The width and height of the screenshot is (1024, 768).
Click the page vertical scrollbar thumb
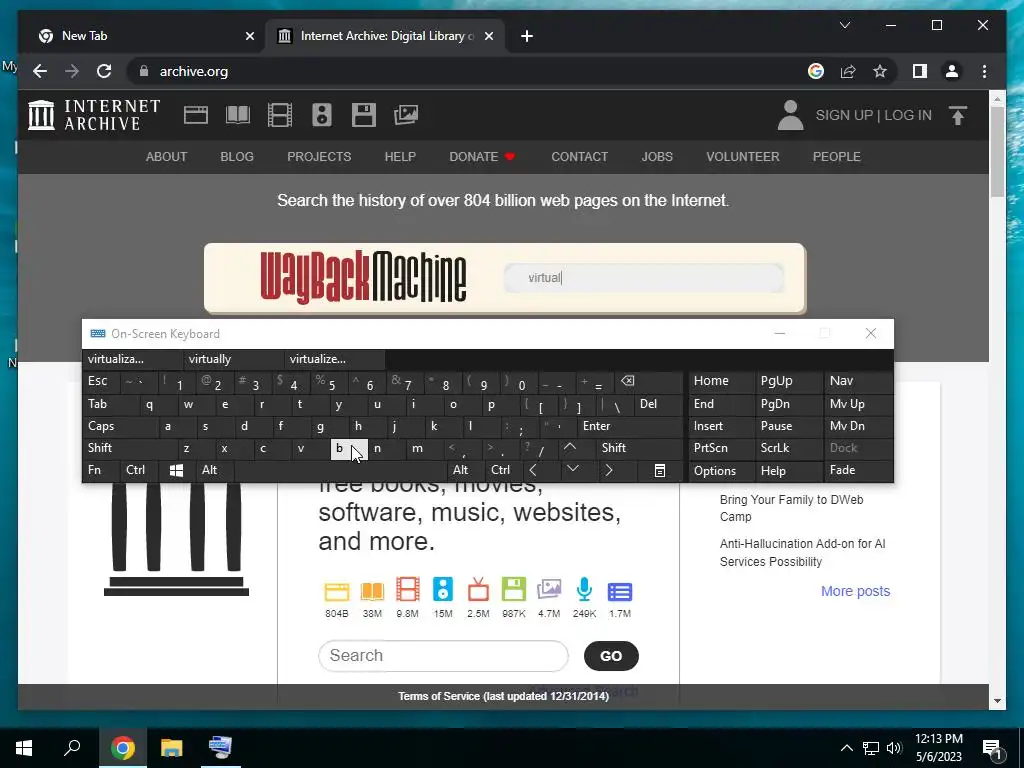pyautogui.click(x=997, y=150)
